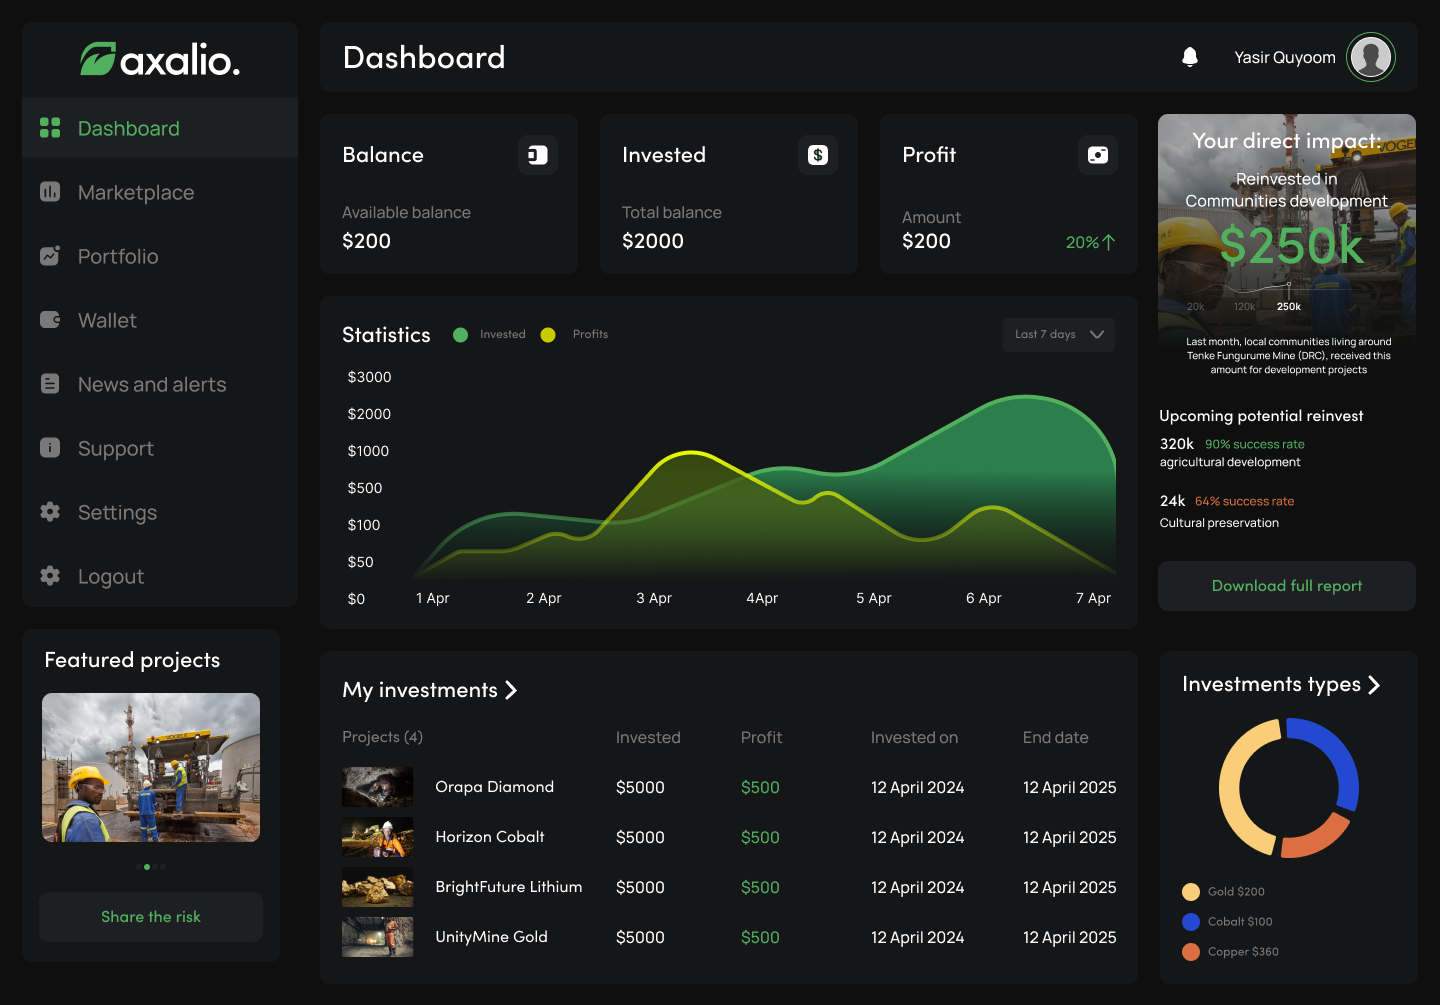Select the 250k point on impact slider
The width and height of the screenshot is (1440, 1005).
[x=1289, y=285]
